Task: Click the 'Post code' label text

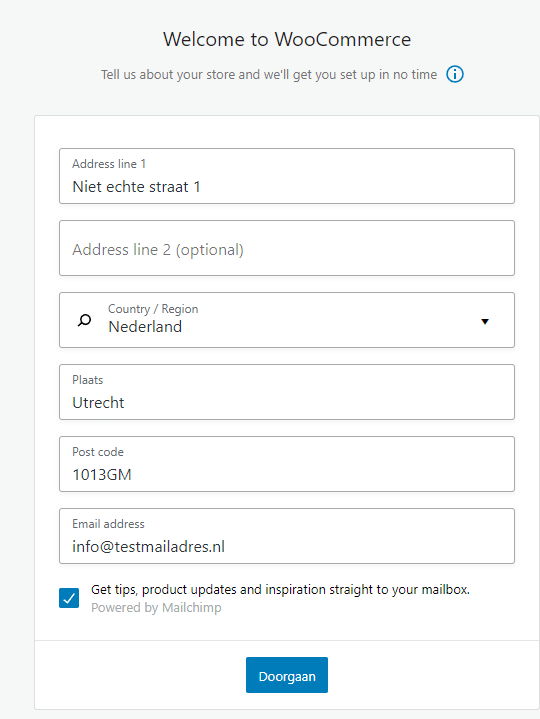Action: 98,452
